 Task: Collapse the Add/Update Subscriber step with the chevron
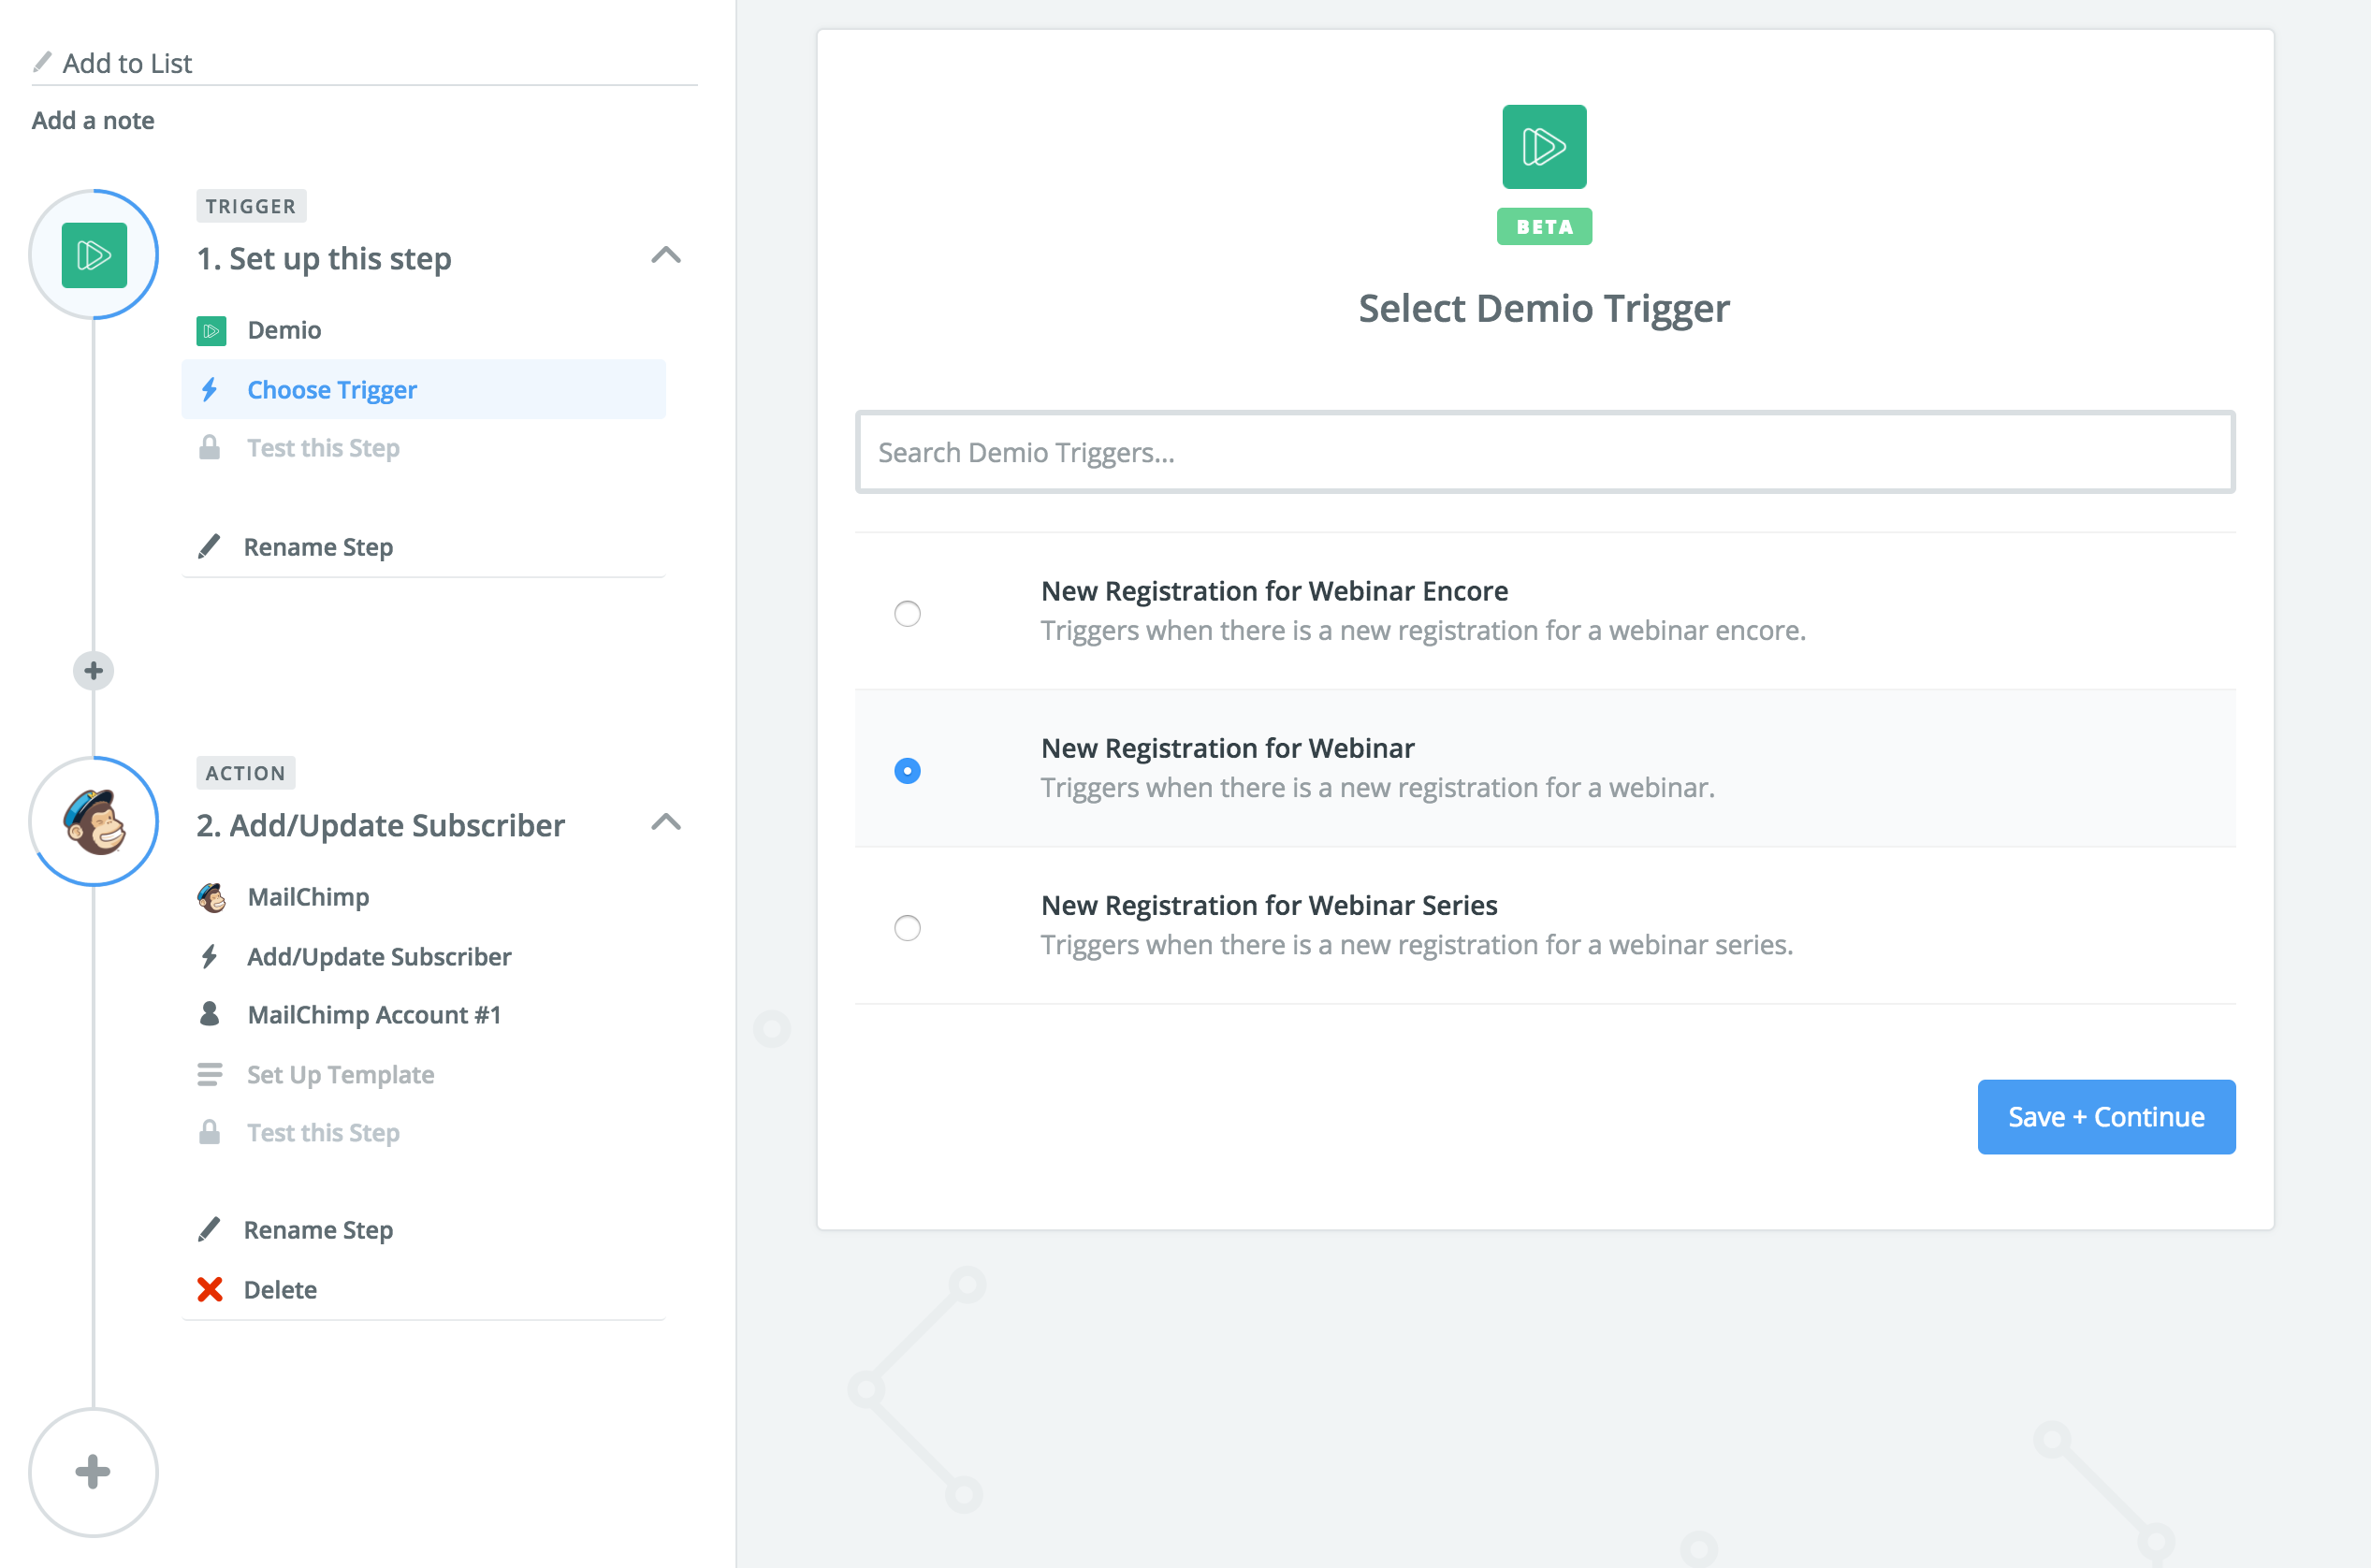point(666,823)
